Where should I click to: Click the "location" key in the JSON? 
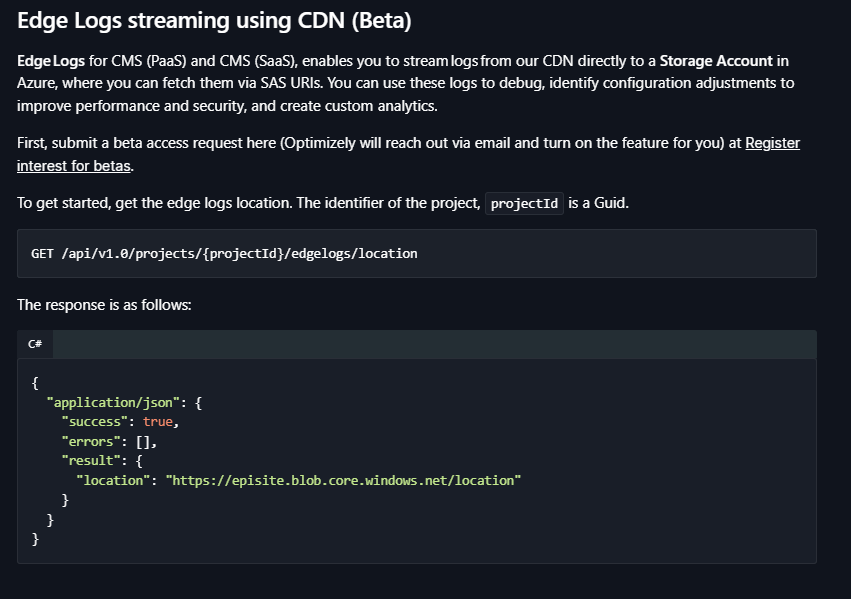coord(114,480)
